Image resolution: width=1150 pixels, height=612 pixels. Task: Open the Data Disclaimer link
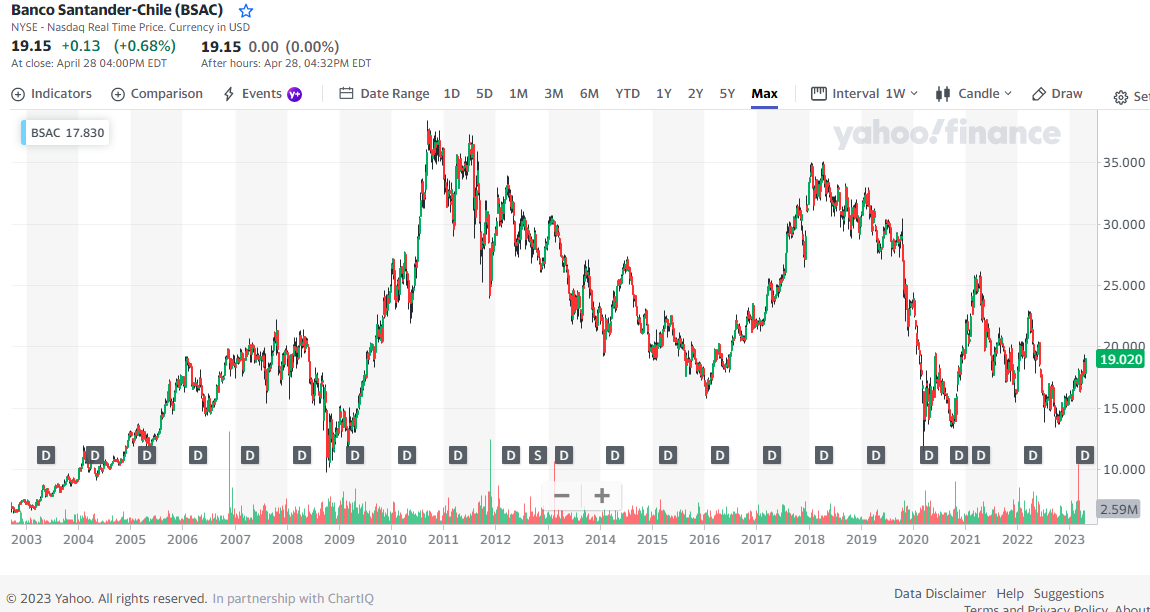pos(940,594)
